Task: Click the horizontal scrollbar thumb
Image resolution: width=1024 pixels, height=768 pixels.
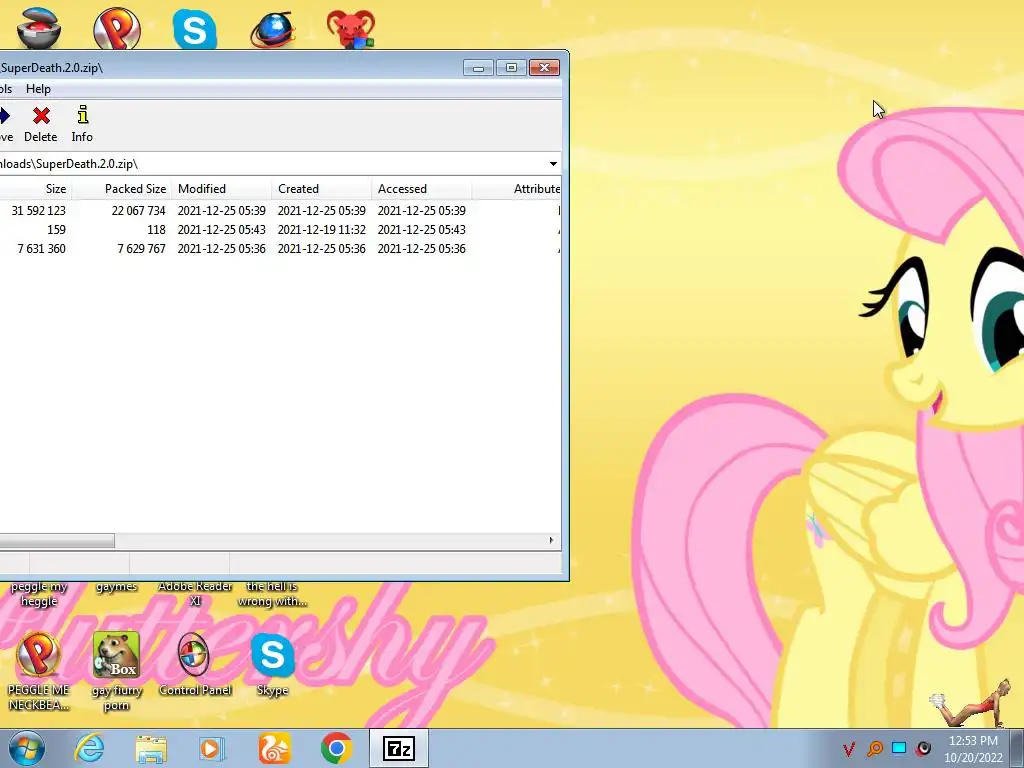Action: point(57,541)
